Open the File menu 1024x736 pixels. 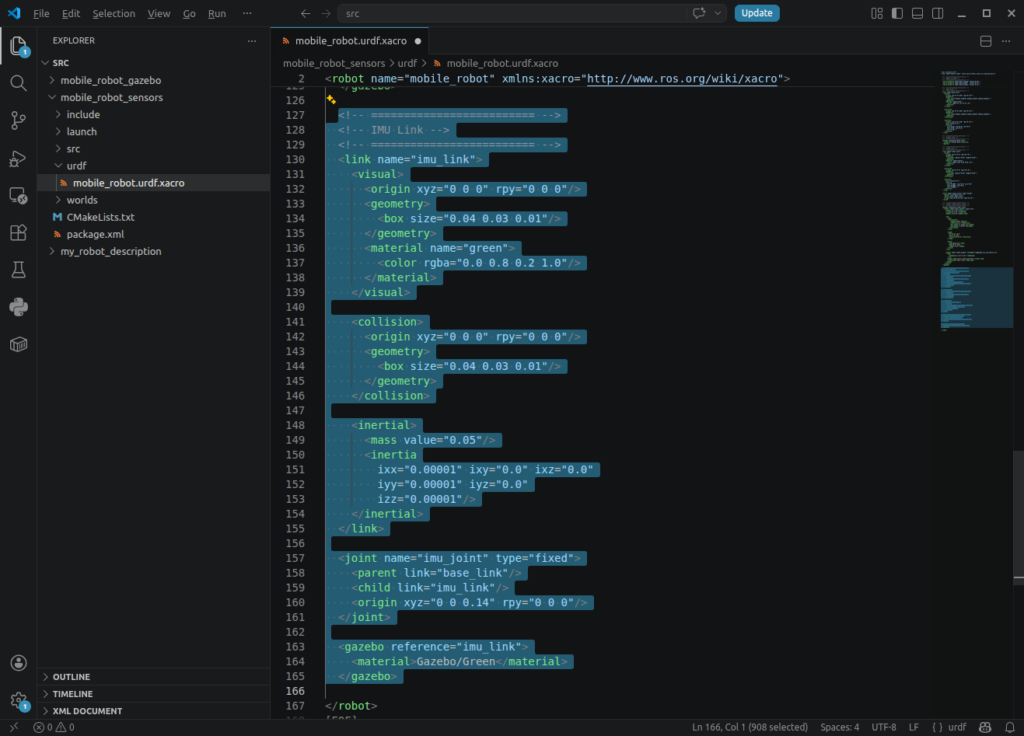[x=41, y=13]
